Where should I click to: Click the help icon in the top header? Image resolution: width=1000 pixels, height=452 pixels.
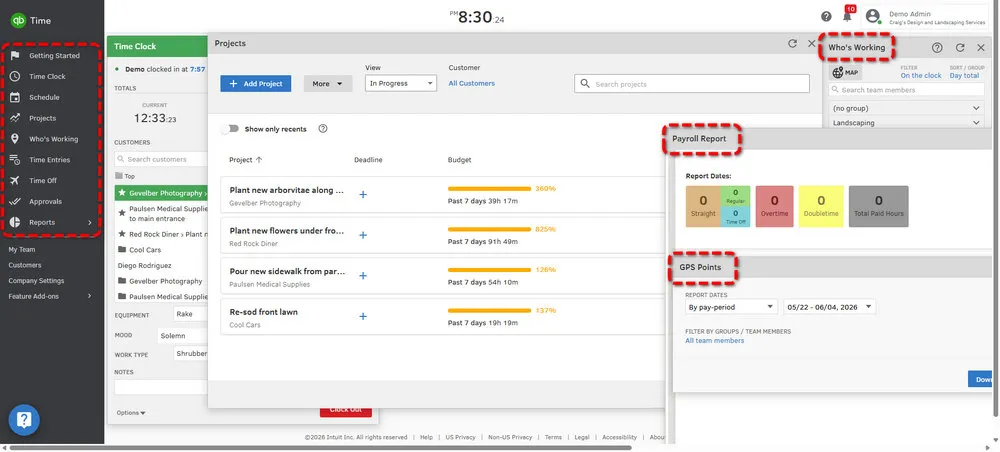(827, 17)
